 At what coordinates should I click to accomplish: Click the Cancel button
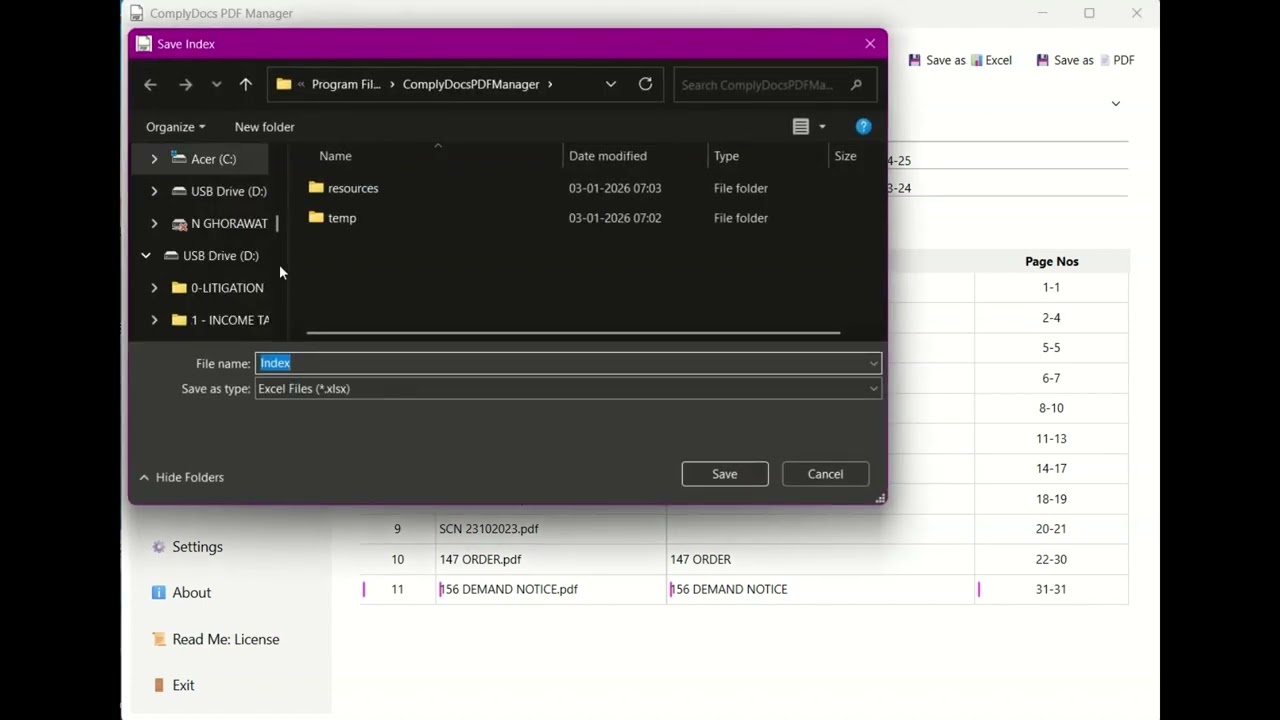coord(825,474)
